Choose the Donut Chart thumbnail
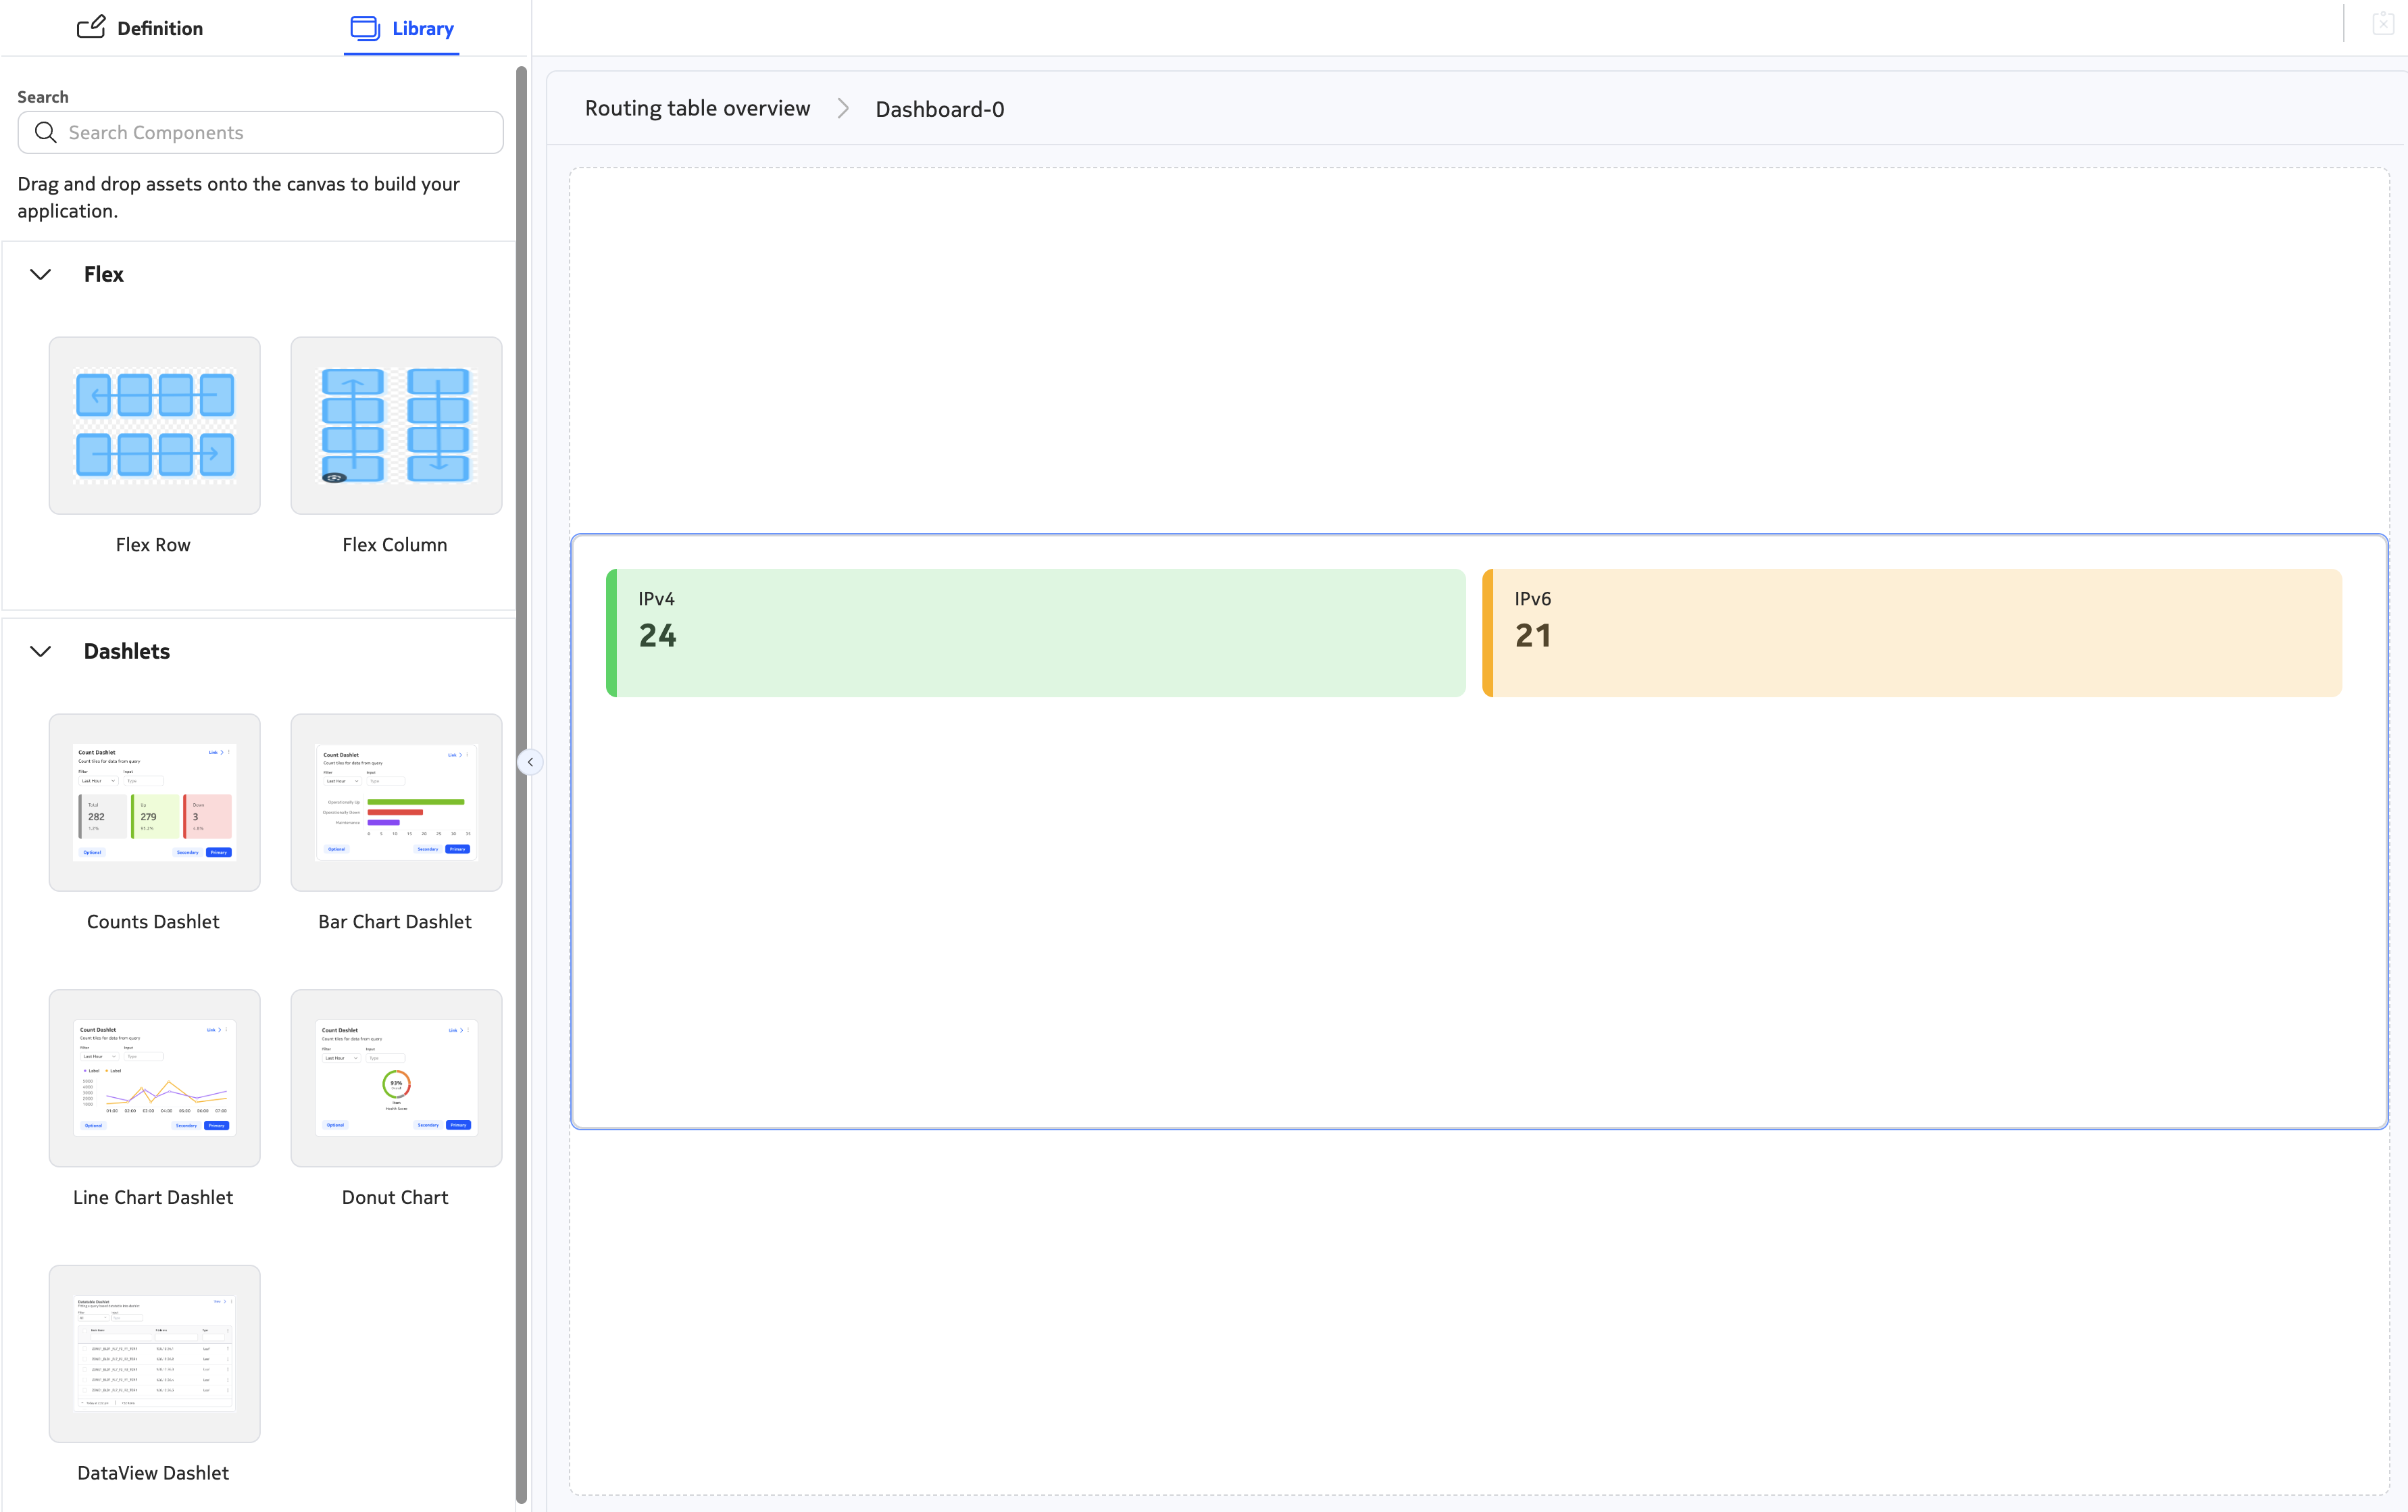The width and height of the screenshot is (2408, 1512). tap(397, 1078)
